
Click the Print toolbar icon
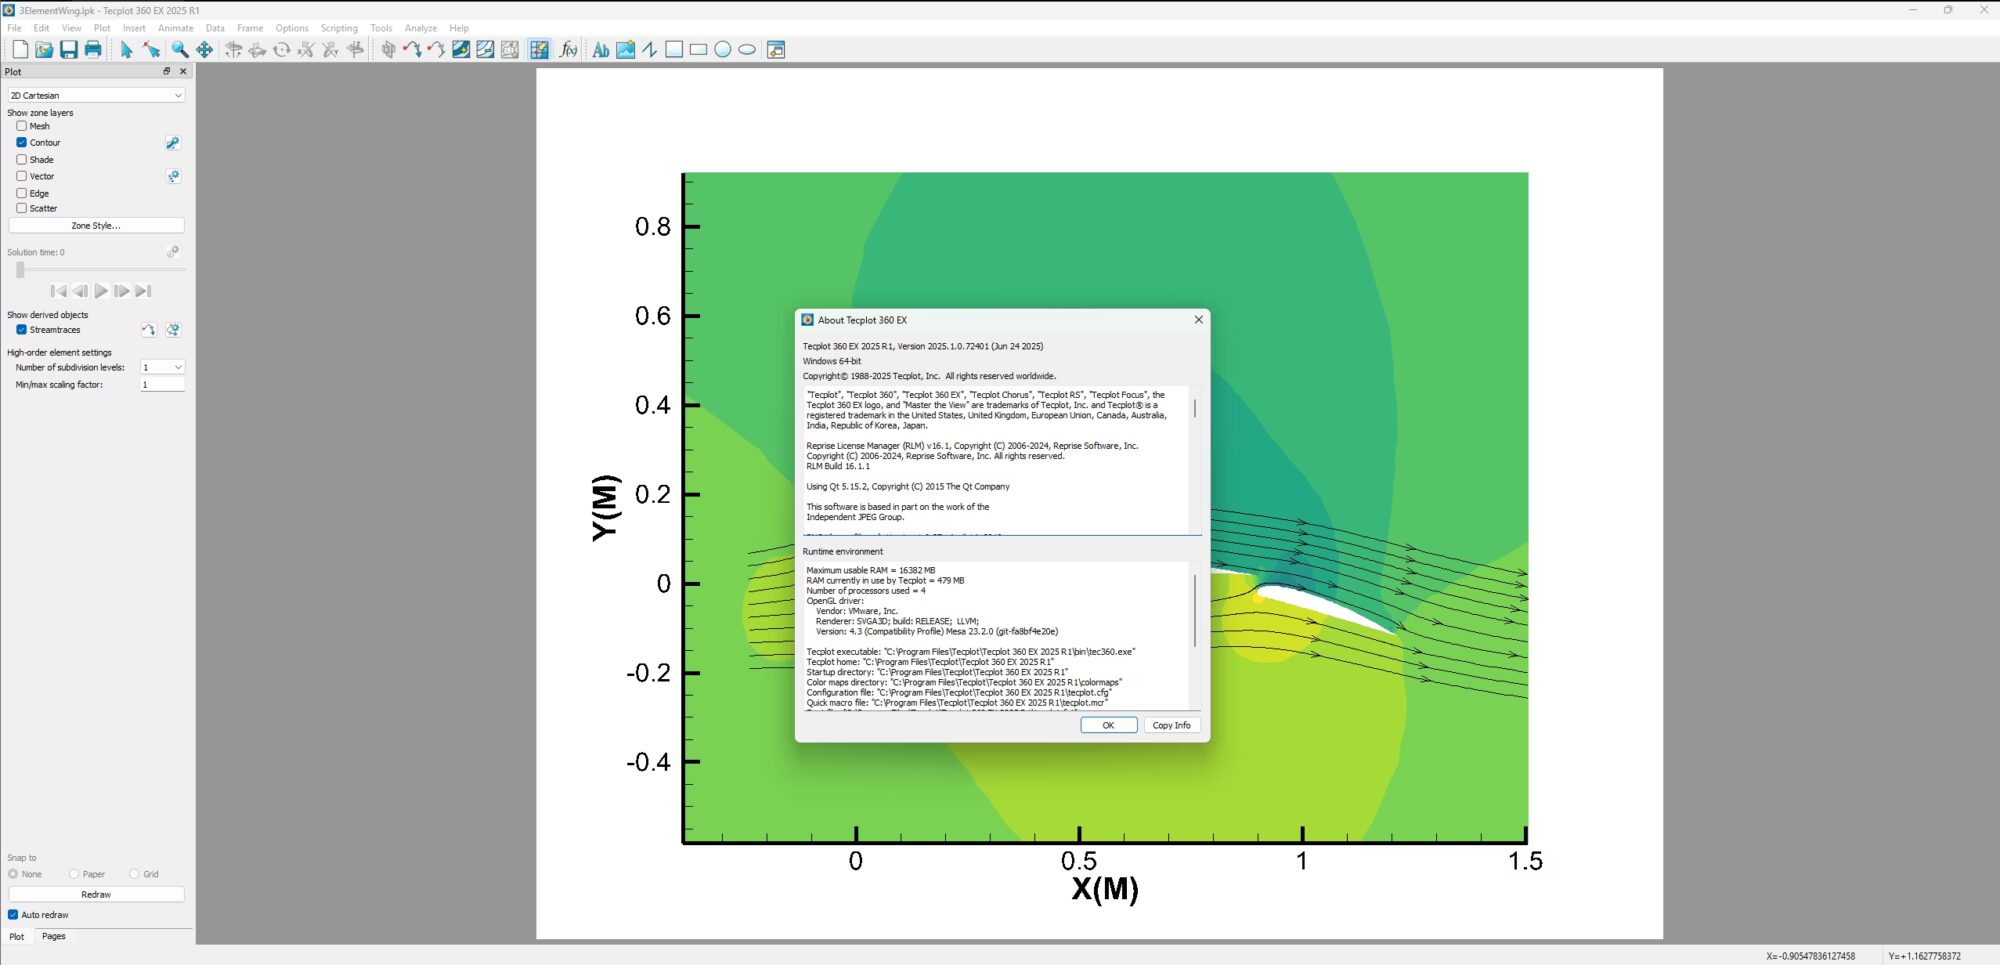[93, 49]
